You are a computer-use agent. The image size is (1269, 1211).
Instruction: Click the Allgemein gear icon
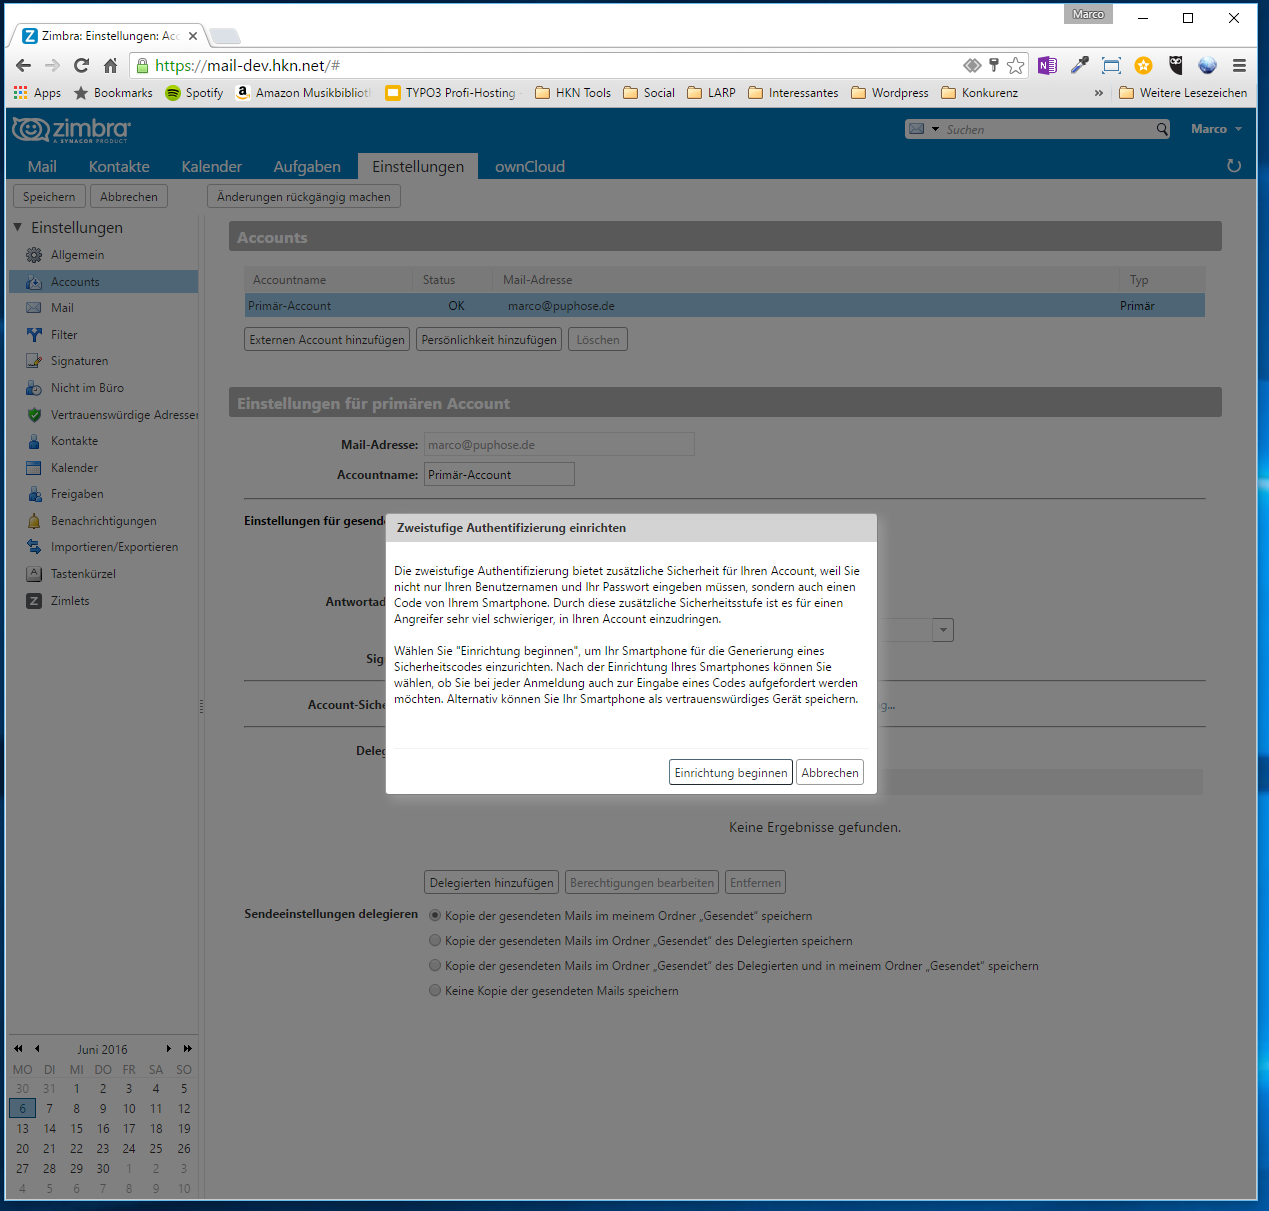pyautogui.click(x=34, y=255)
